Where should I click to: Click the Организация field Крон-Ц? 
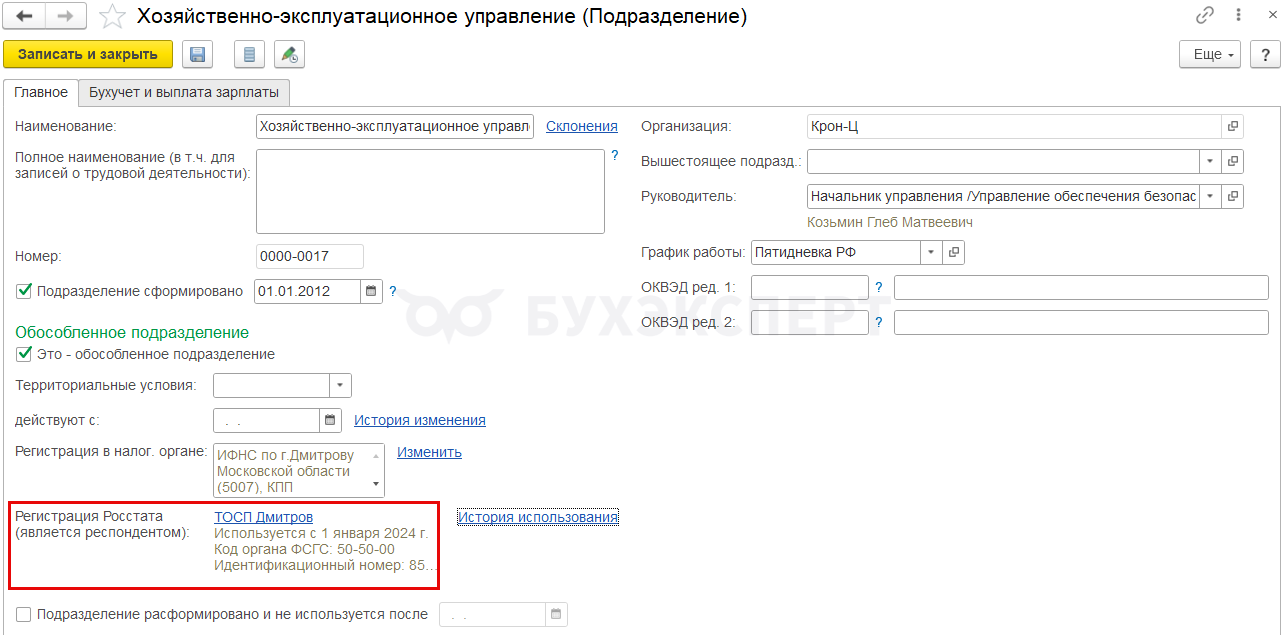(x=1014, y=126)
